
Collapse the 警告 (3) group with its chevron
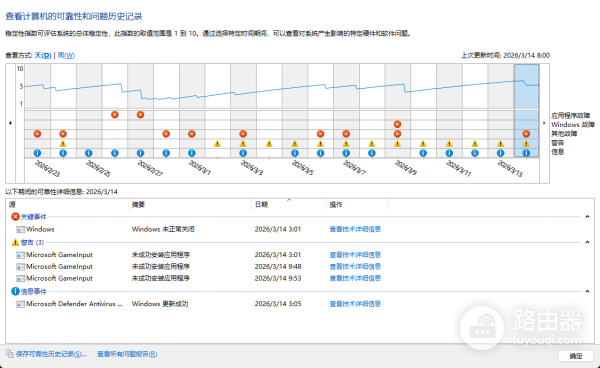tap(587, 242)
